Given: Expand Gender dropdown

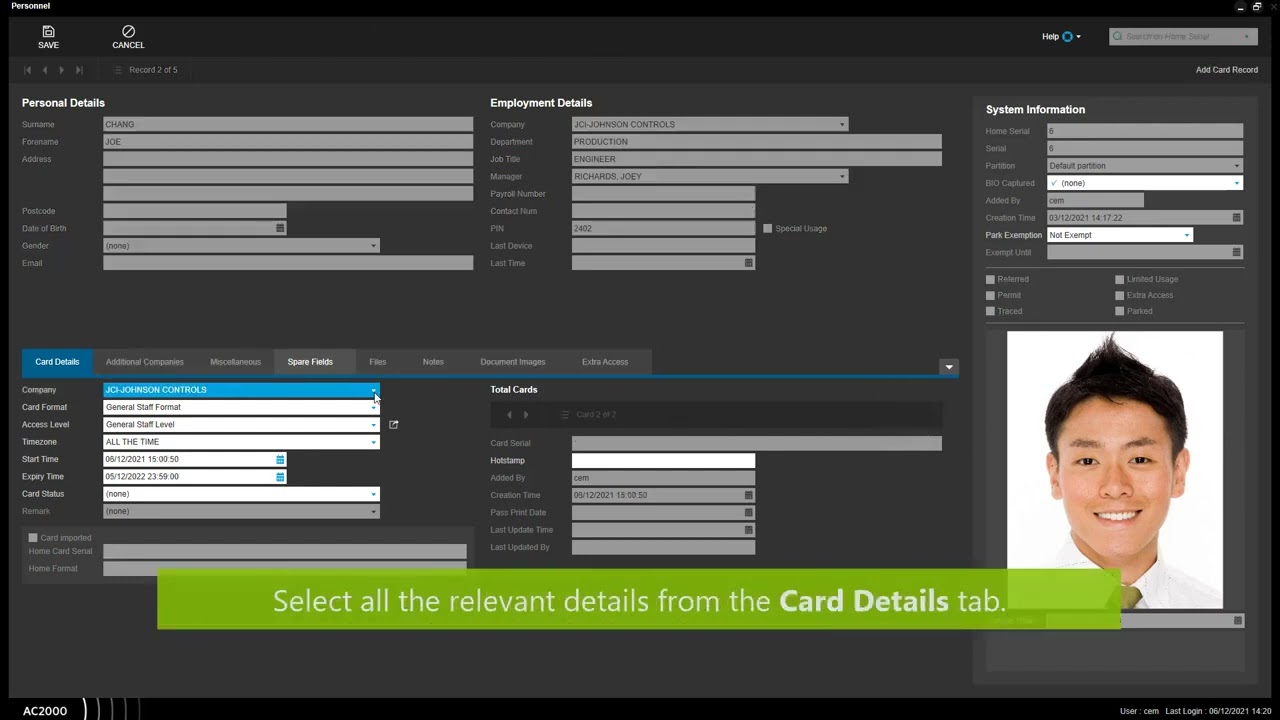Looking at the screenshot, I should click(374, 246).
